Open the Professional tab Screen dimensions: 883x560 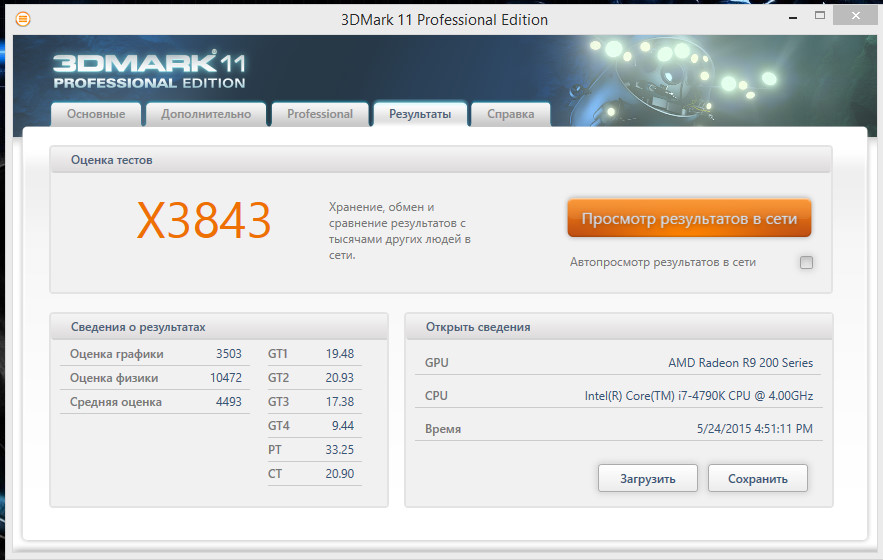pyautogui.click(x=320, y=114)
